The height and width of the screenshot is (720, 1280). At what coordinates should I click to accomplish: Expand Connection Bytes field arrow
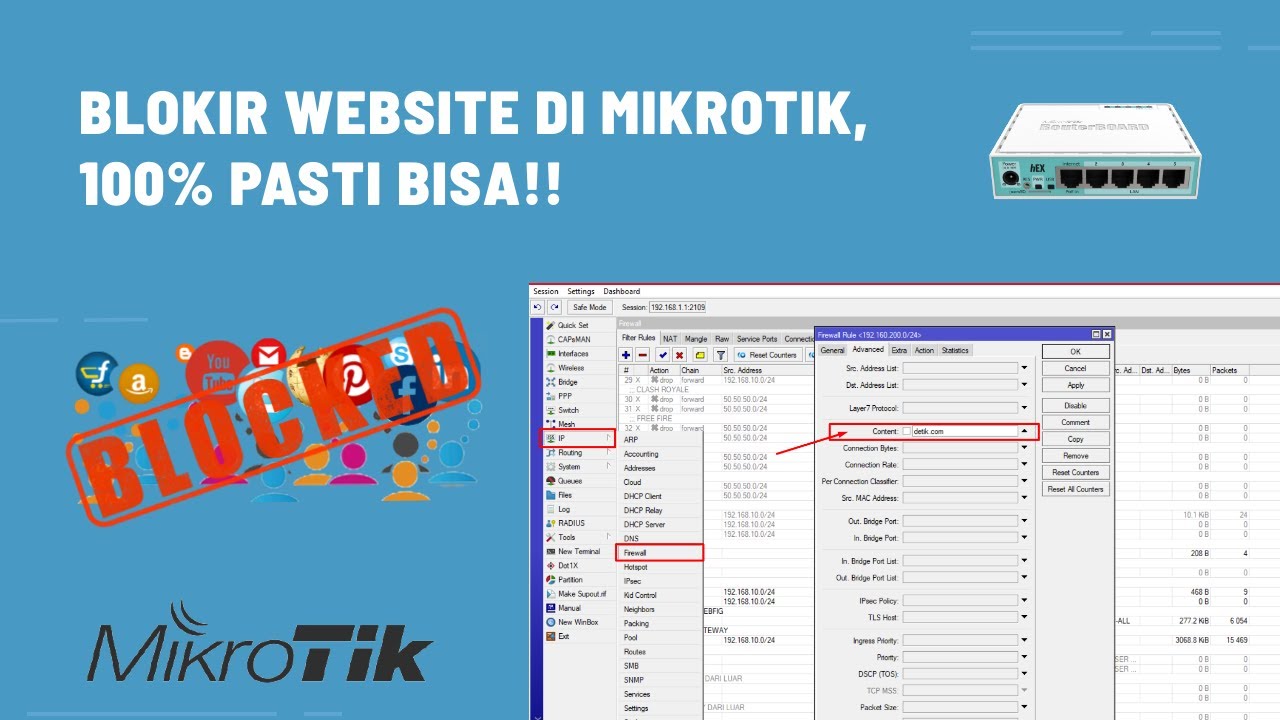1024,448
